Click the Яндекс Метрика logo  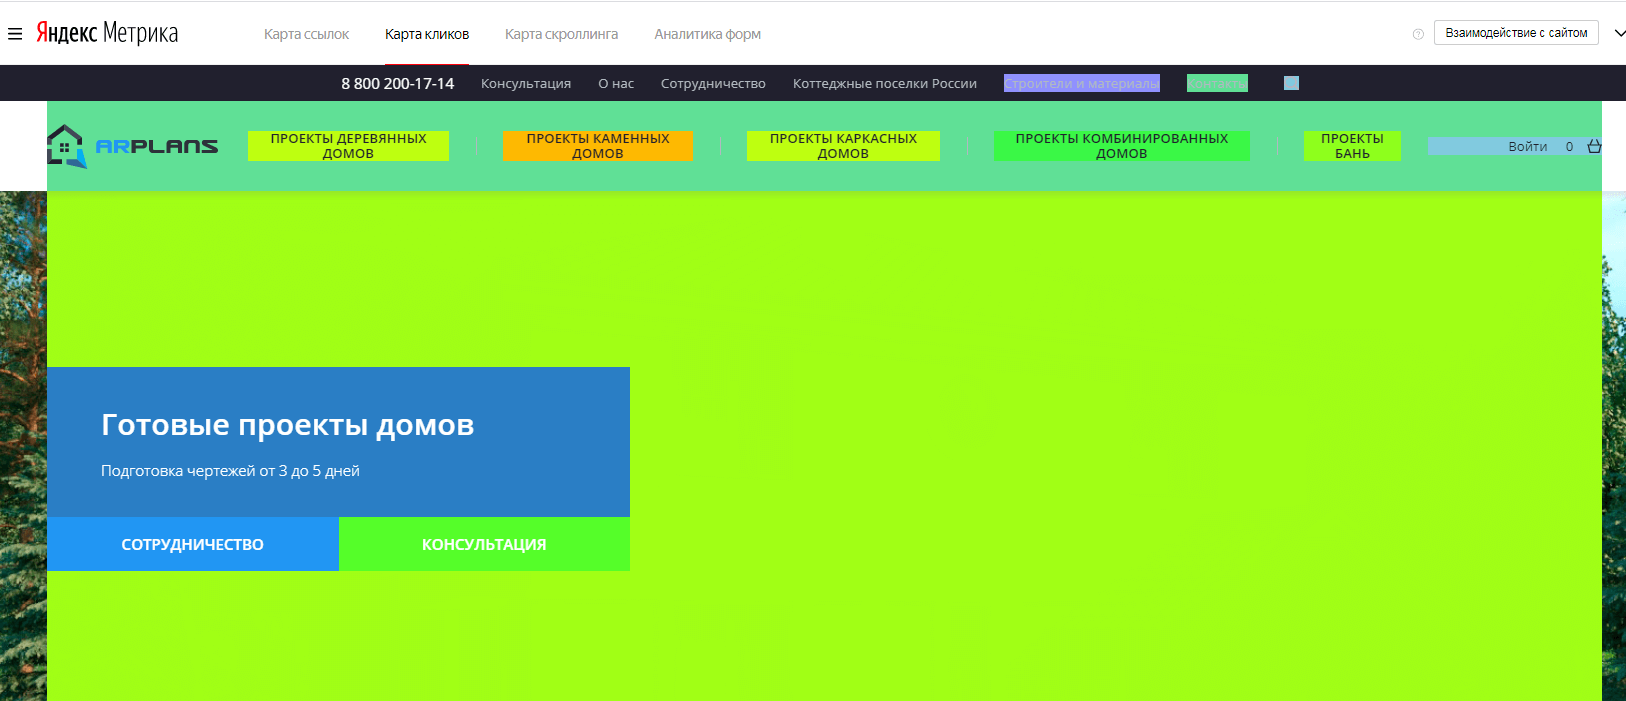[x=107, y=33]
